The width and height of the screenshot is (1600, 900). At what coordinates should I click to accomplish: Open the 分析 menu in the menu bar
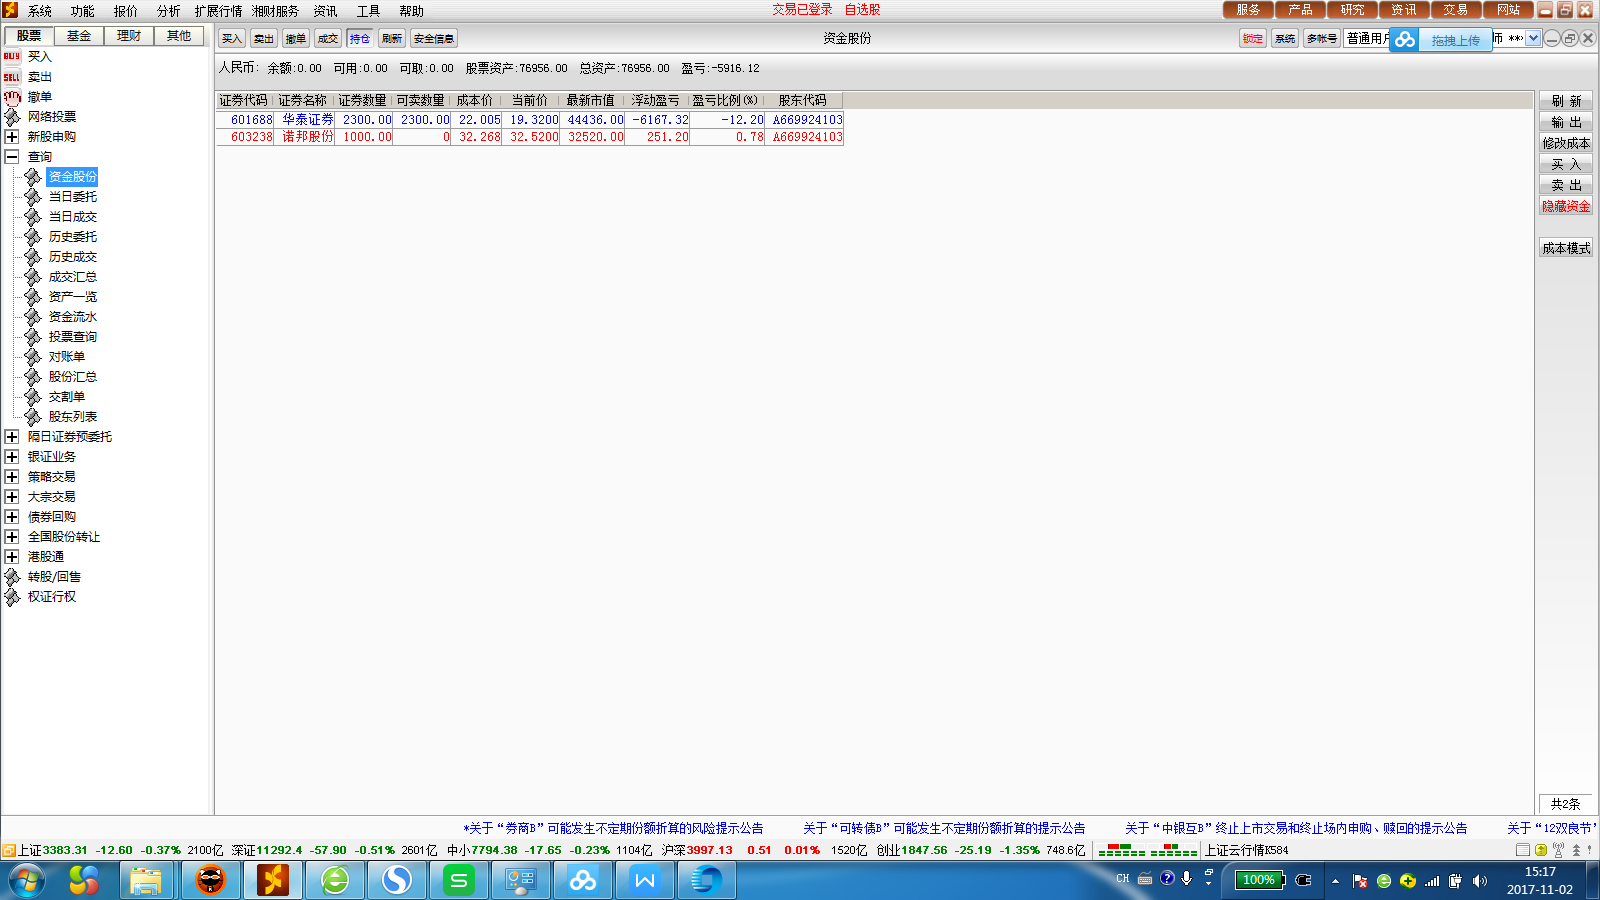click(x=168, y=11)
